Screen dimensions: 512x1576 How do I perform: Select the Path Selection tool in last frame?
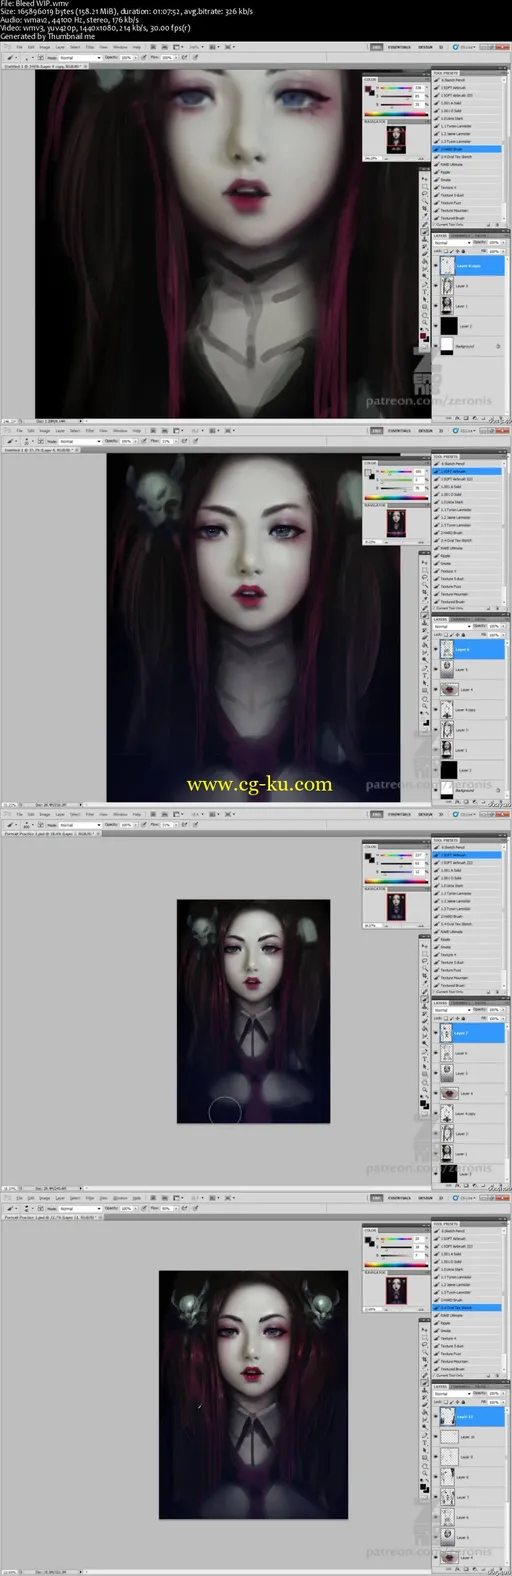[x=424, y=1450]
